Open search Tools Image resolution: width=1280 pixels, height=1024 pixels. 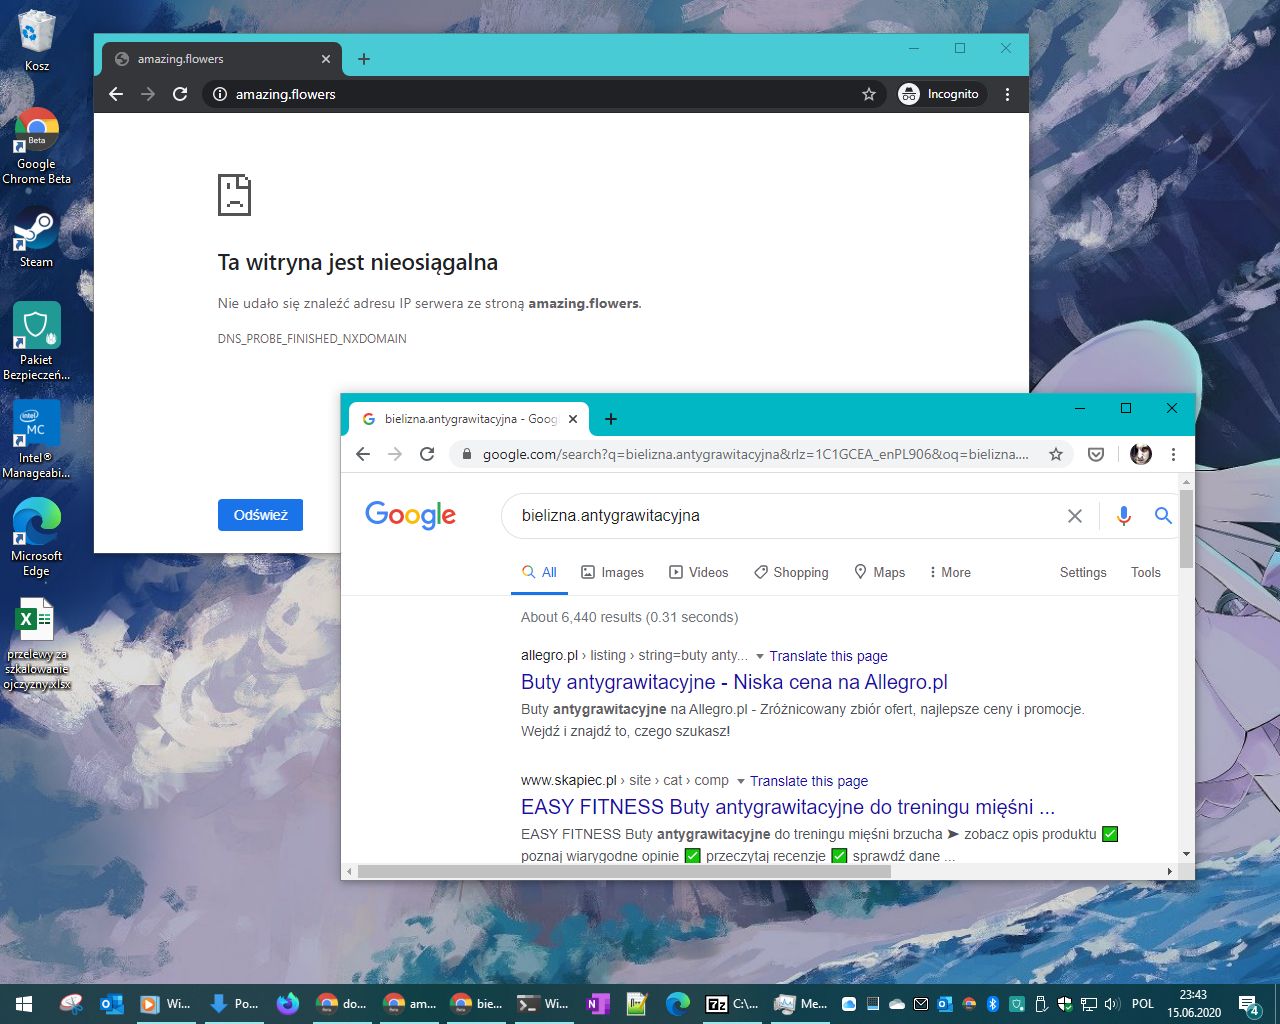1146,572
